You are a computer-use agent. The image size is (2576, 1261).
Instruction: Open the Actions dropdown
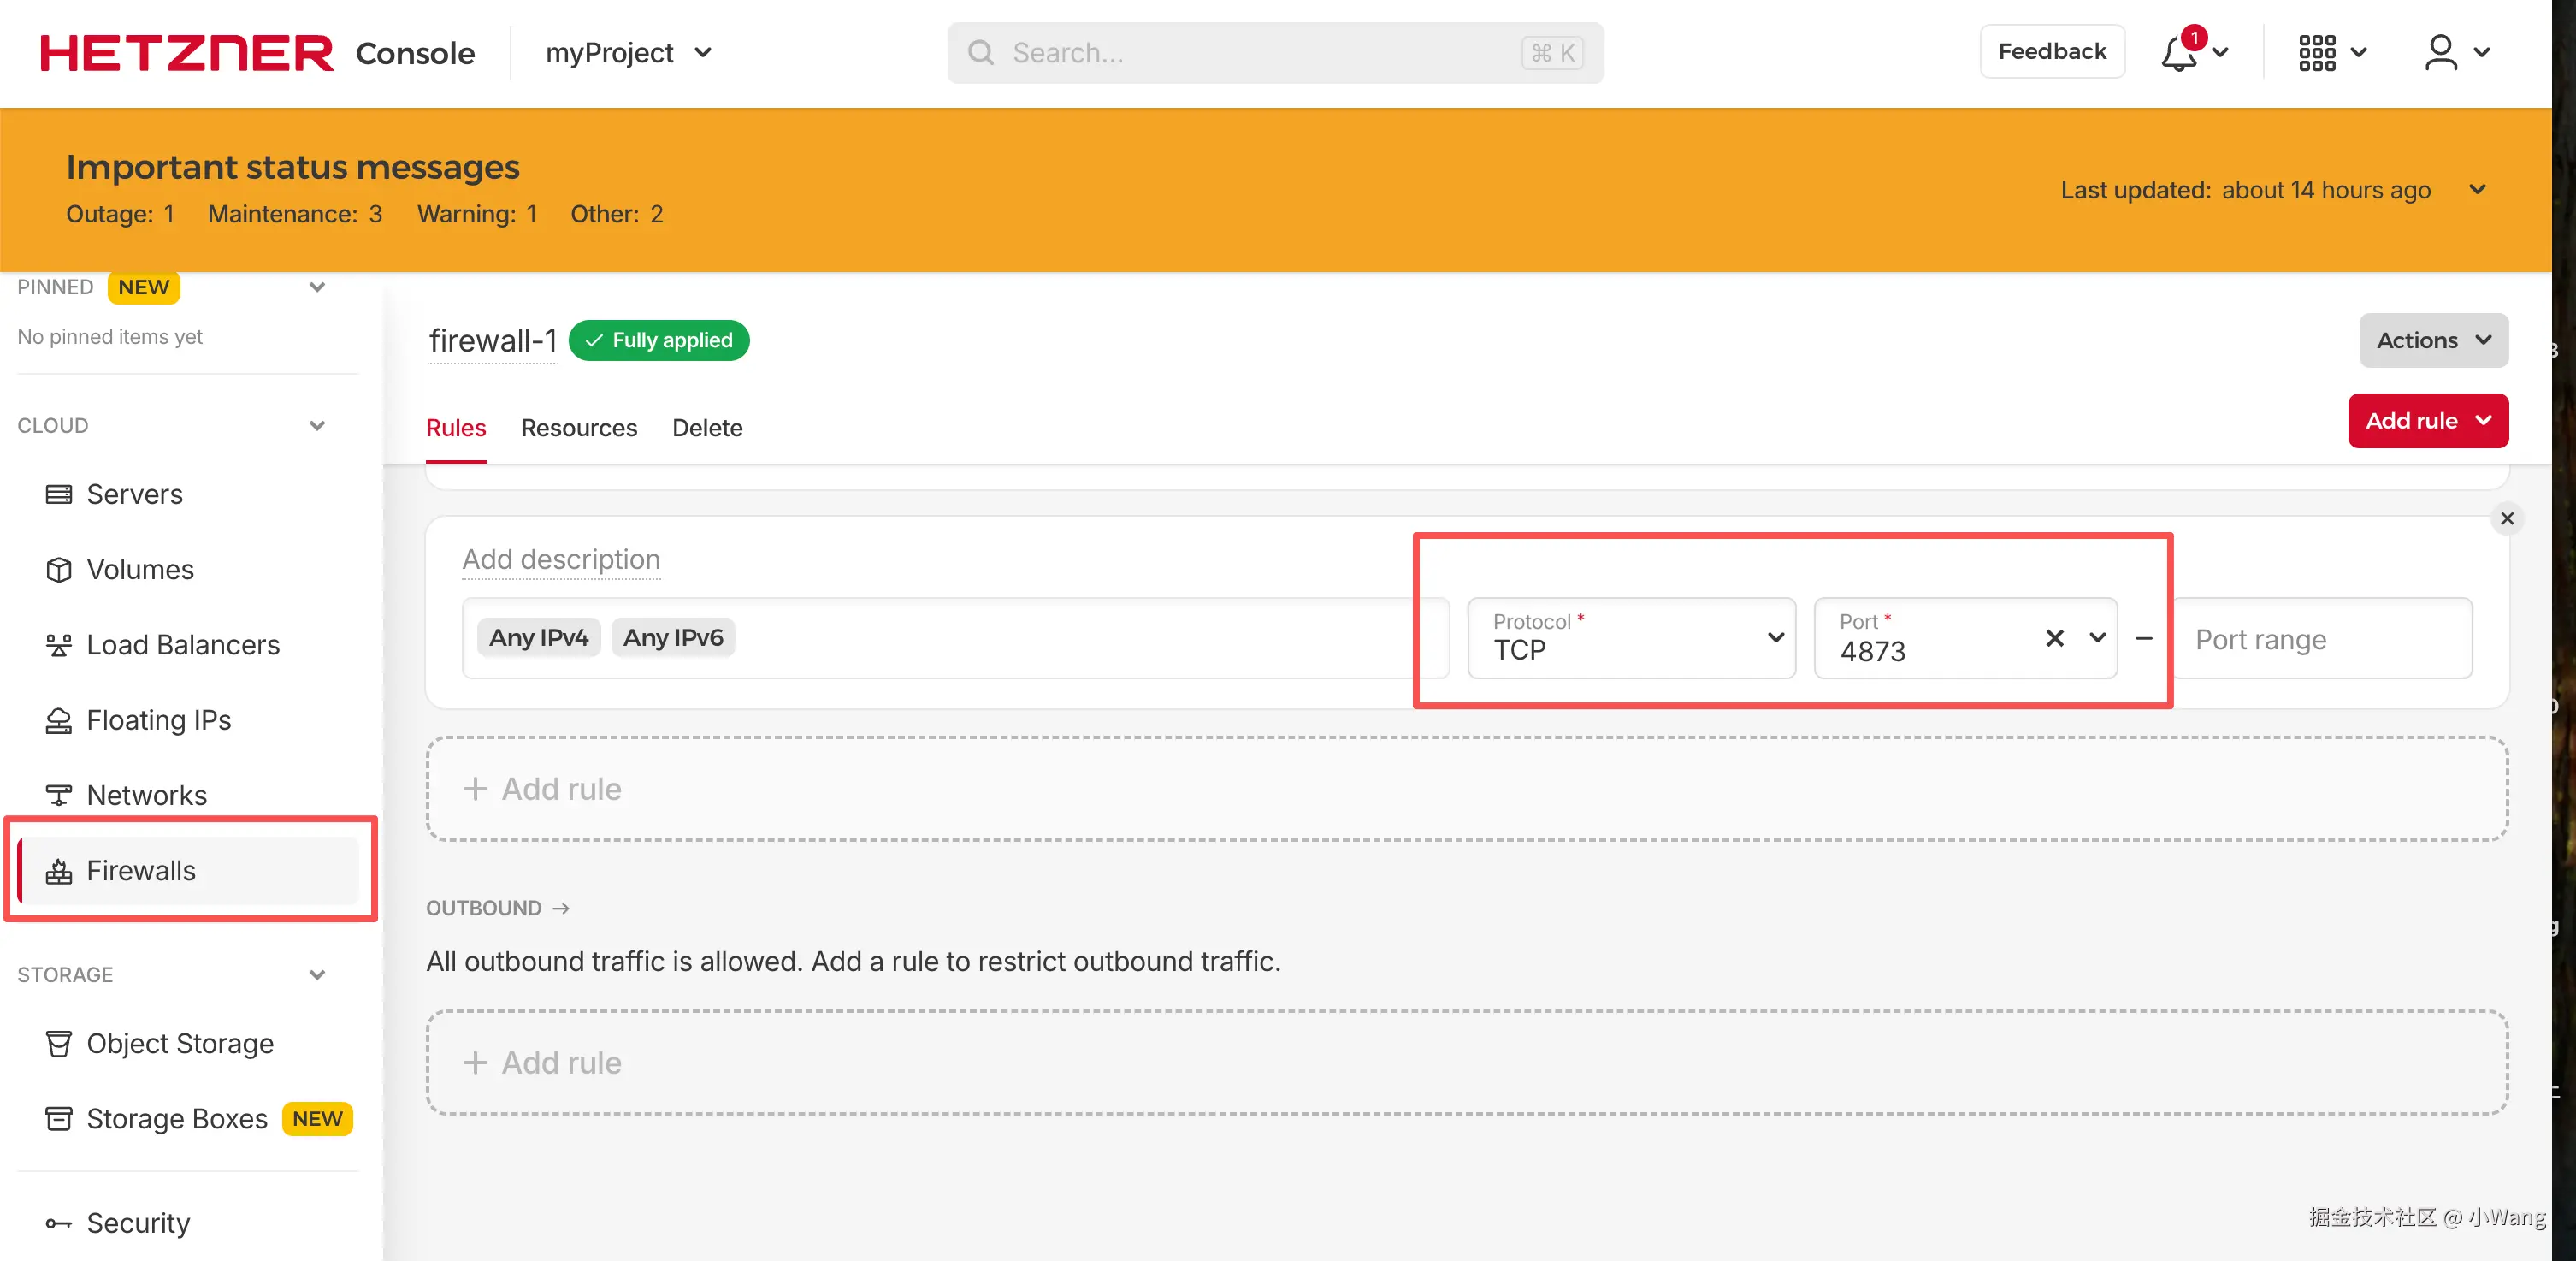coord(2432,340)
